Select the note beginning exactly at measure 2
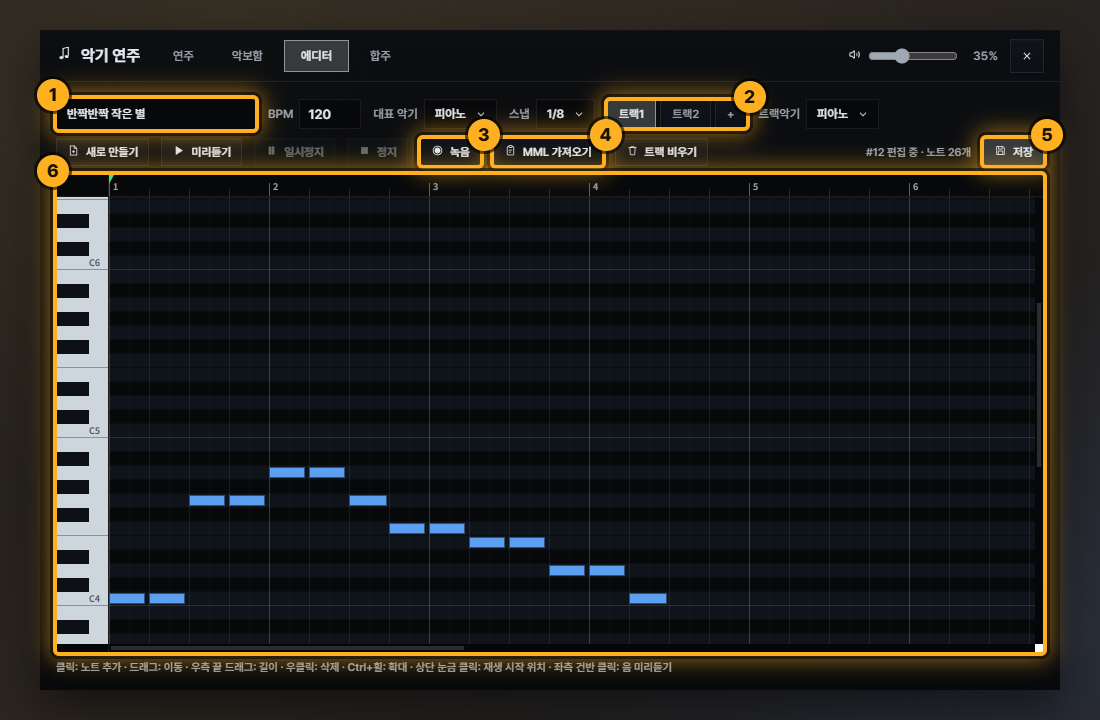 pyautogui.click(x=287, y=472)
